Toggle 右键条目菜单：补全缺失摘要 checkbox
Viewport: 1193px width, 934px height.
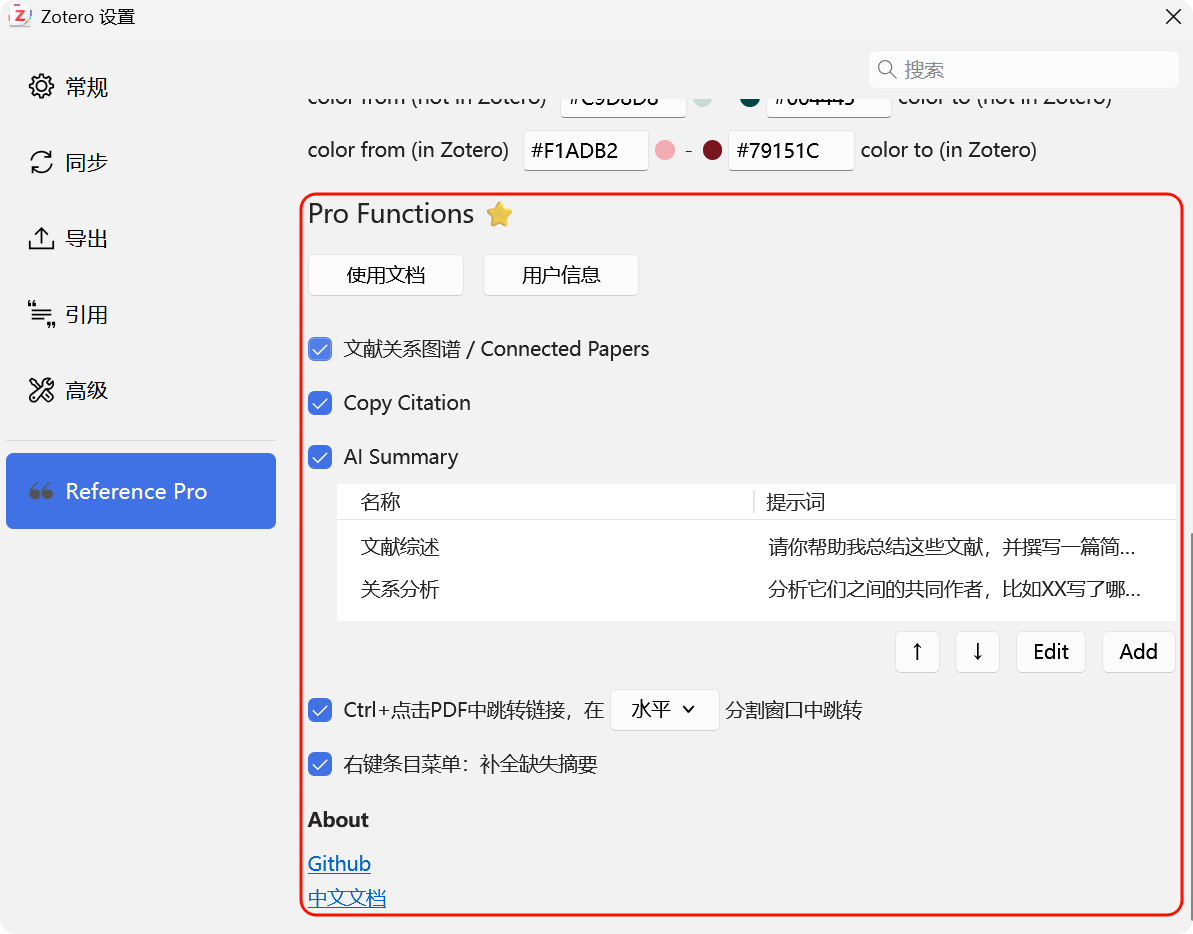(x=320, y=764)
